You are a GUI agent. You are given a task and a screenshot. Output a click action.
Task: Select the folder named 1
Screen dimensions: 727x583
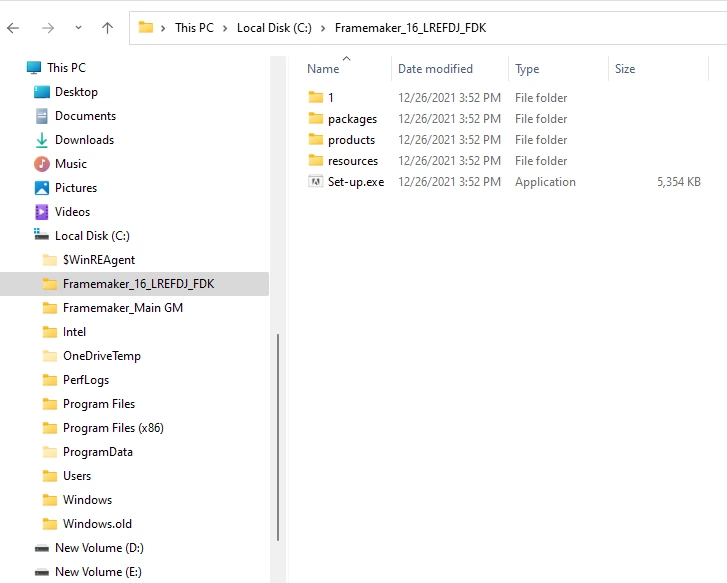[331, 97]
